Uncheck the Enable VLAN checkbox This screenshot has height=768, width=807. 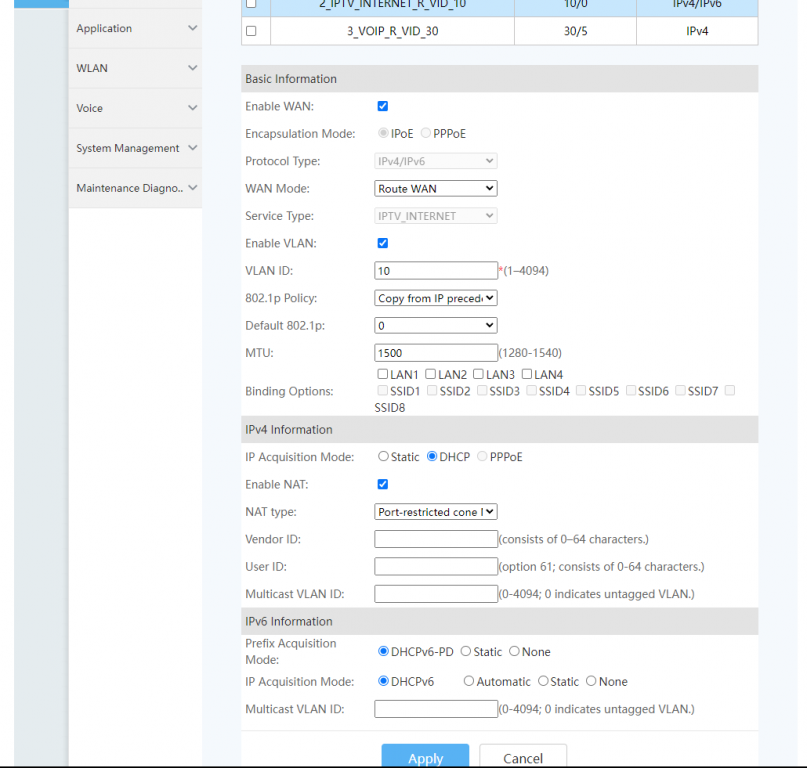[x=383, y=243]
